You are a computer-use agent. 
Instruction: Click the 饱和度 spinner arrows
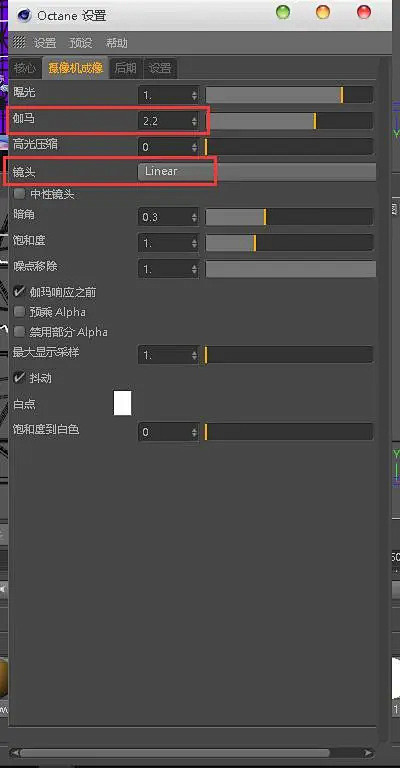click(x=195, y=243)
